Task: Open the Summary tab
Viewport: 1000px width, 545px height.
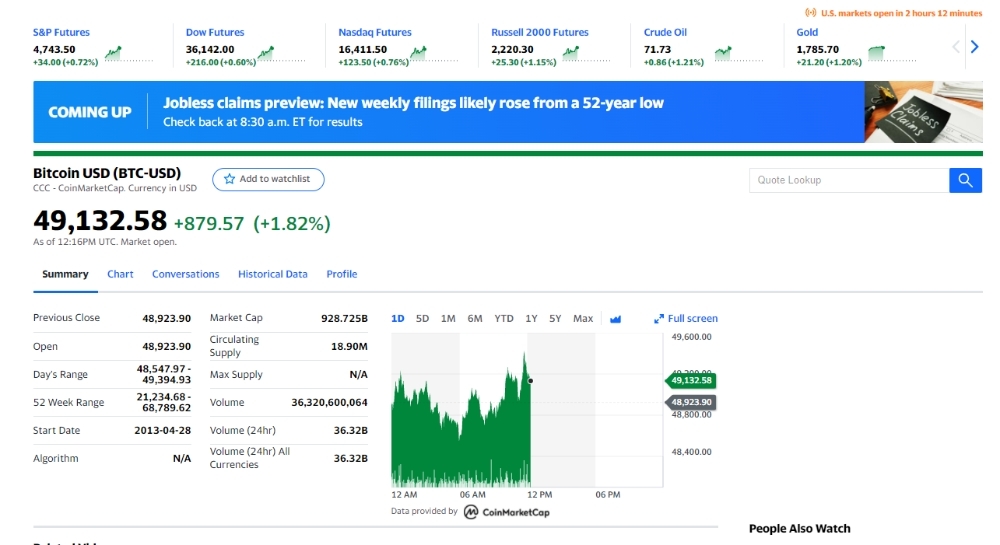Action: (x=65, y=274)
